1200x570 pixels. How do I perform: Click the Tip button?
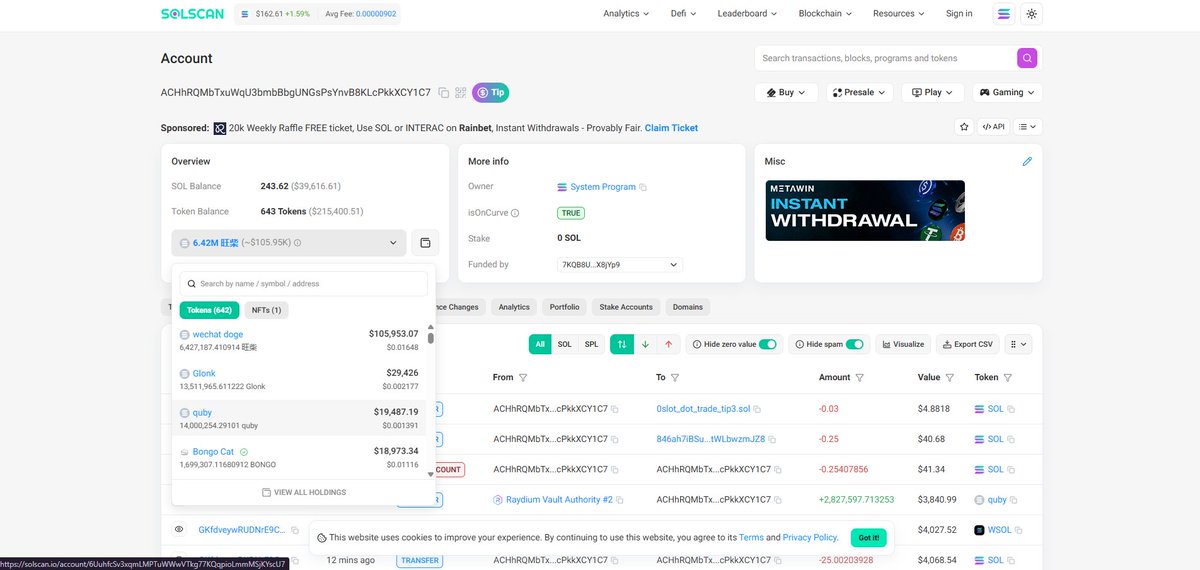pyautogui.click(x=491, y=92)
